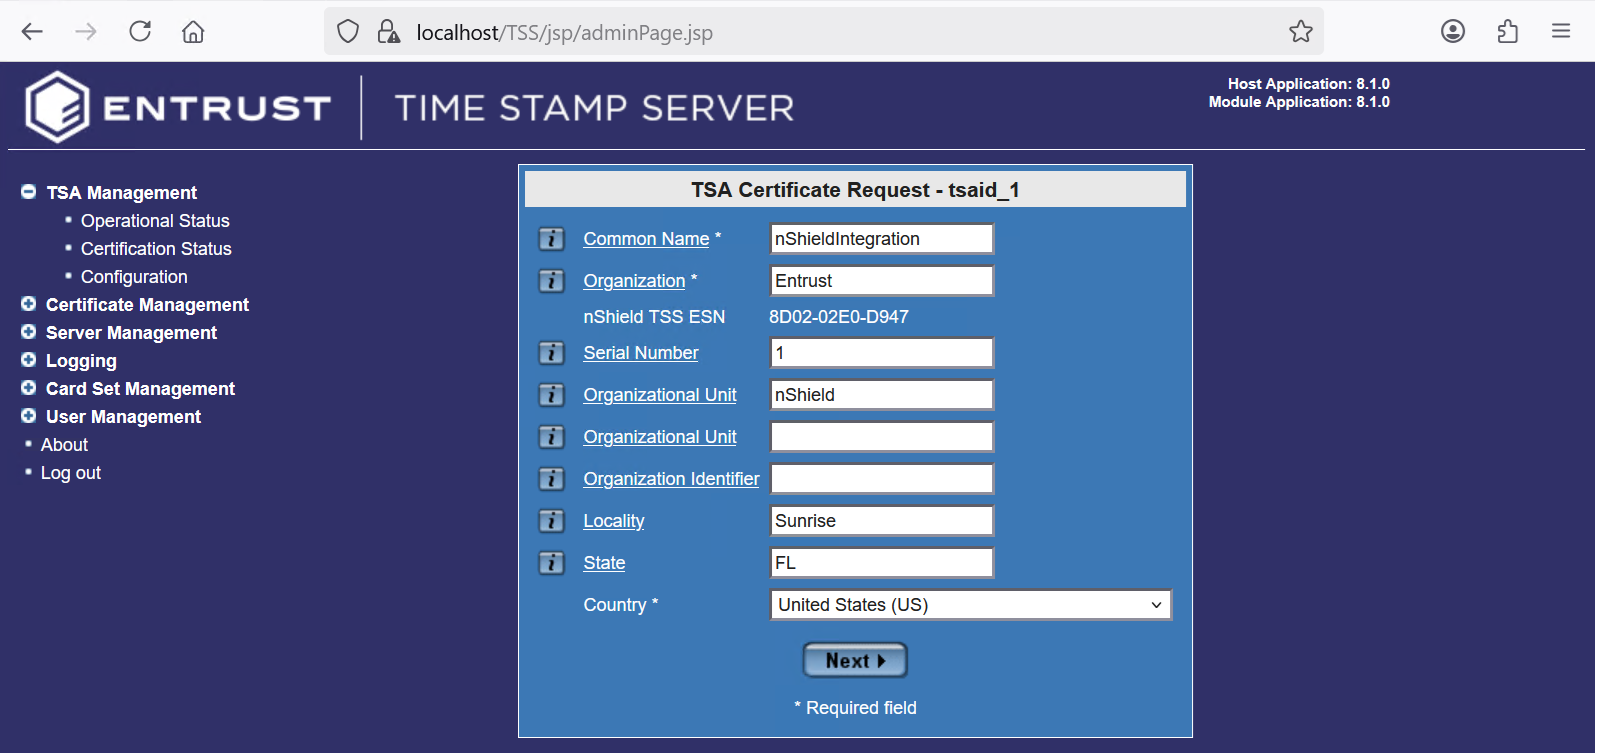This screenshot has height=753, width=1603.
Task: Click the address bar URL localhost/TSS/jsp/adminPage.jsp
Action: (564, 33)
